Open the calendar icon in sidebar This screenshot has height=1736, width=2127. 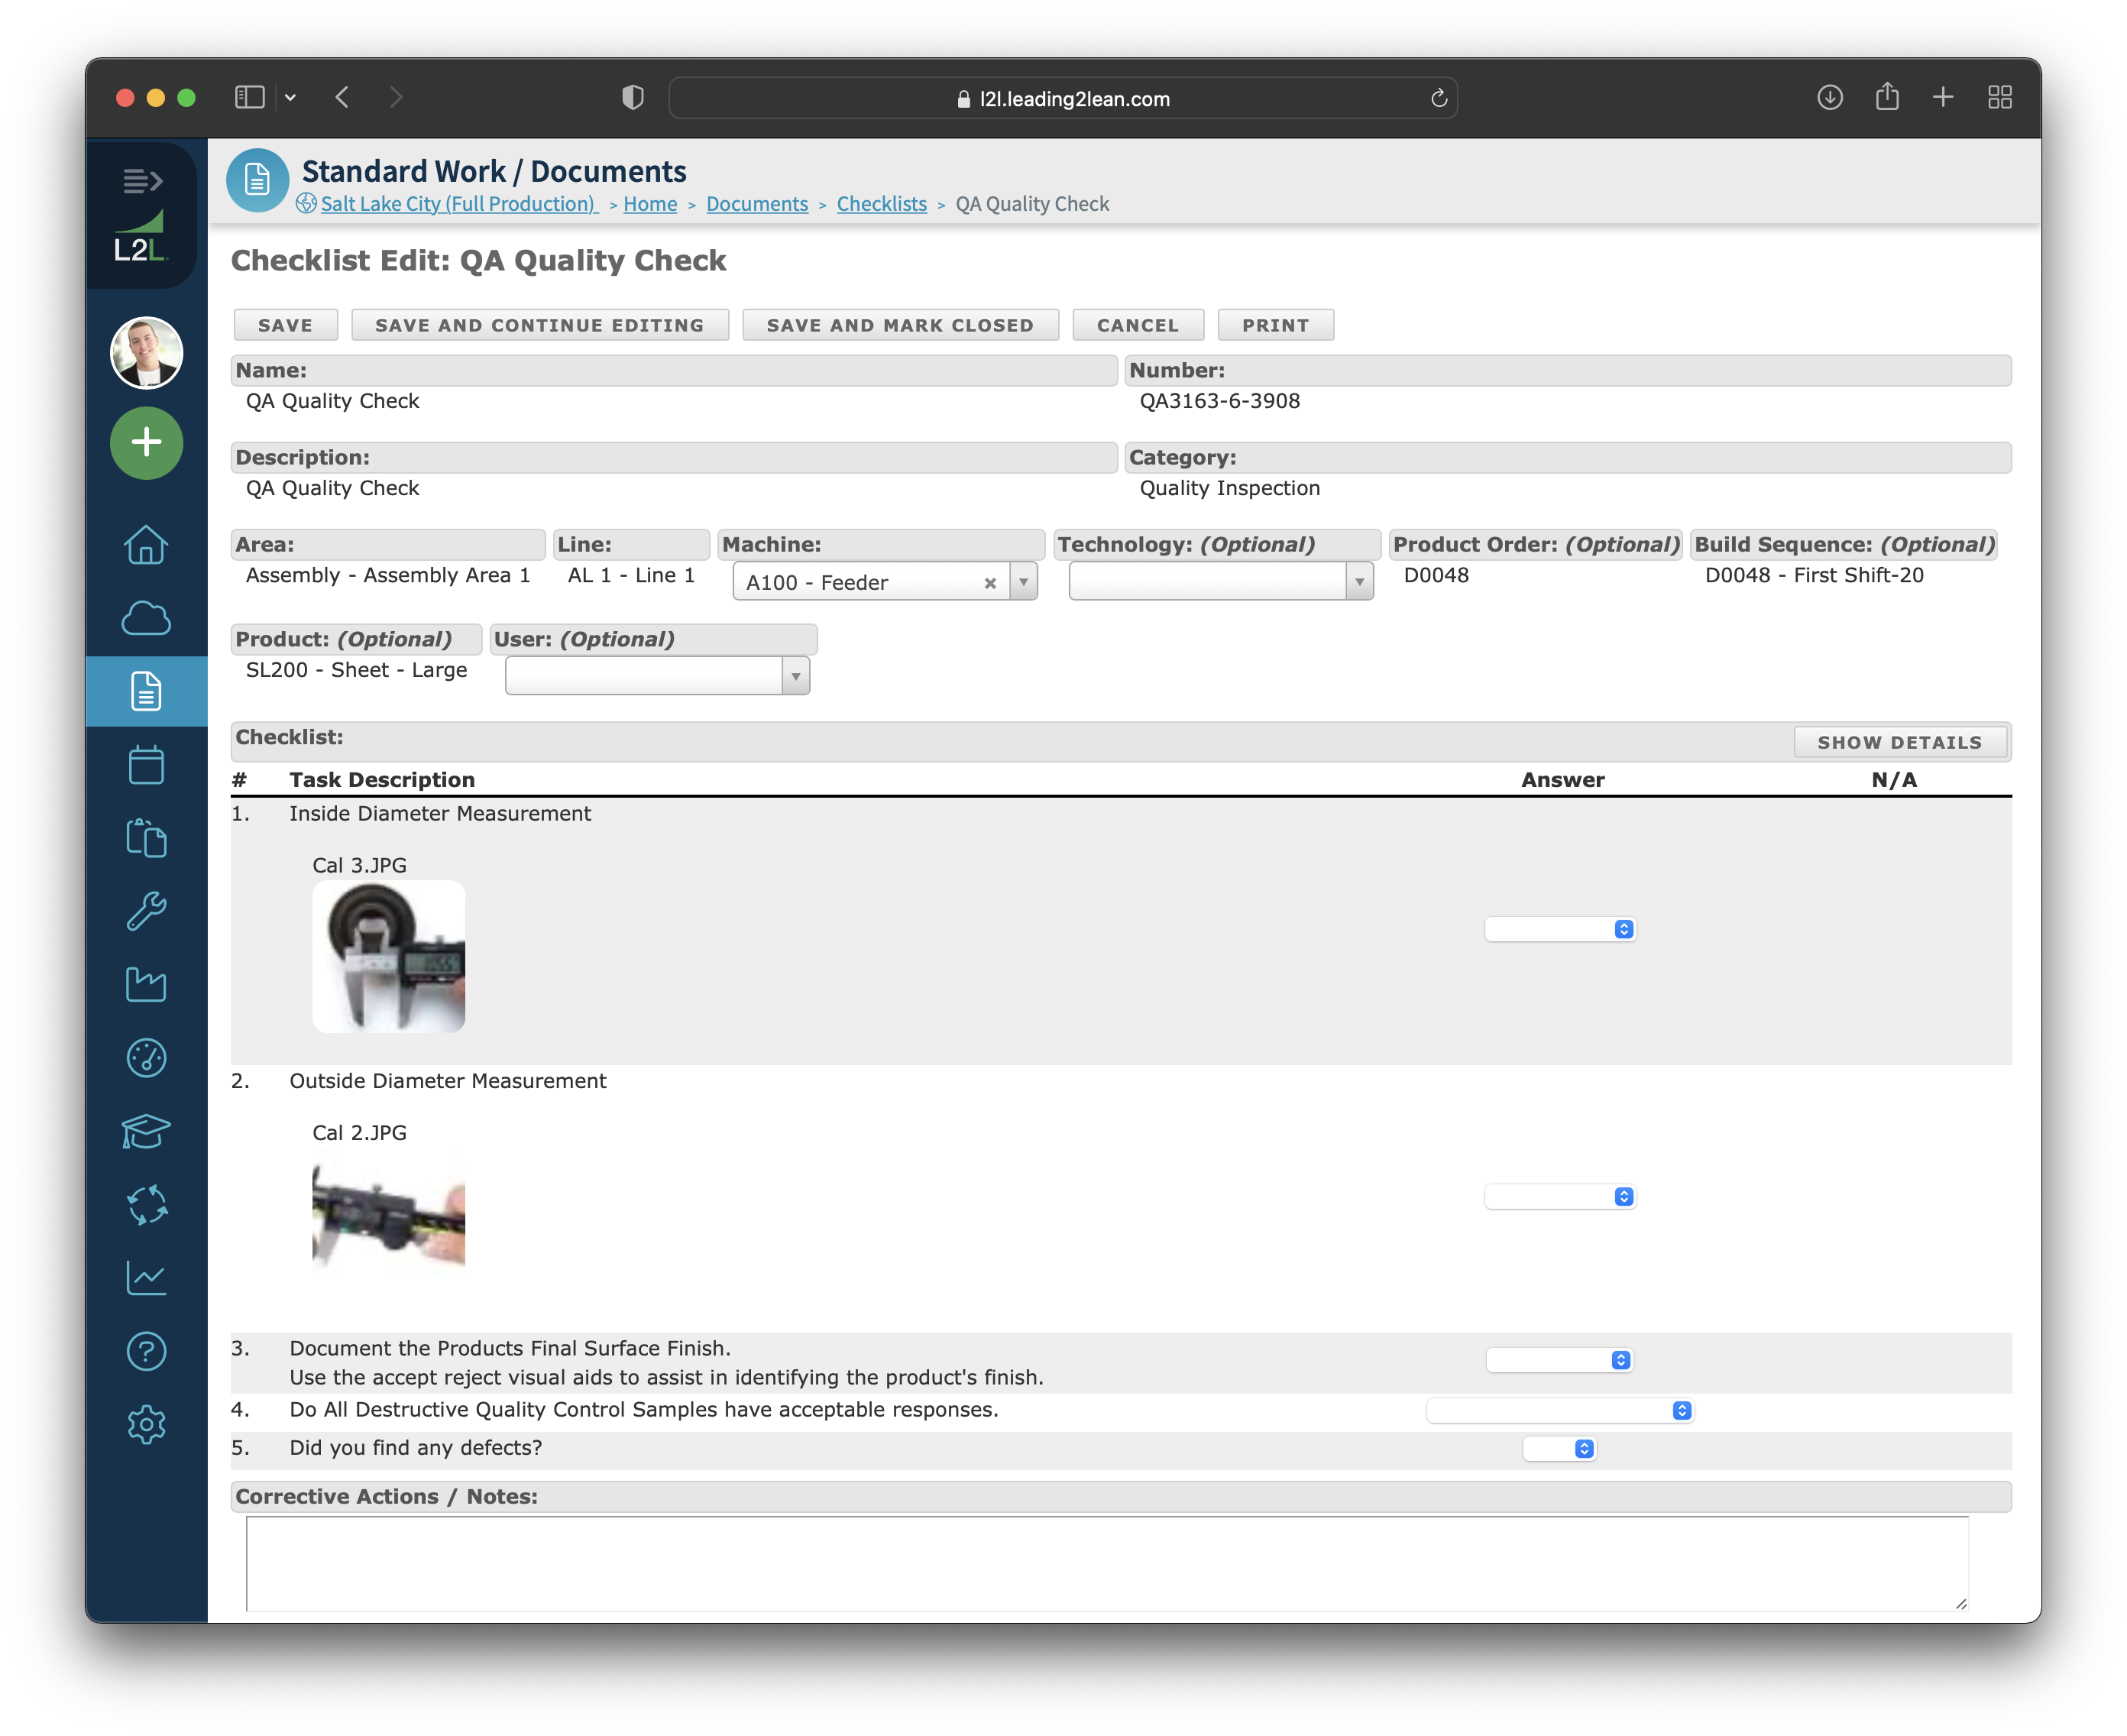coord(146,765)
